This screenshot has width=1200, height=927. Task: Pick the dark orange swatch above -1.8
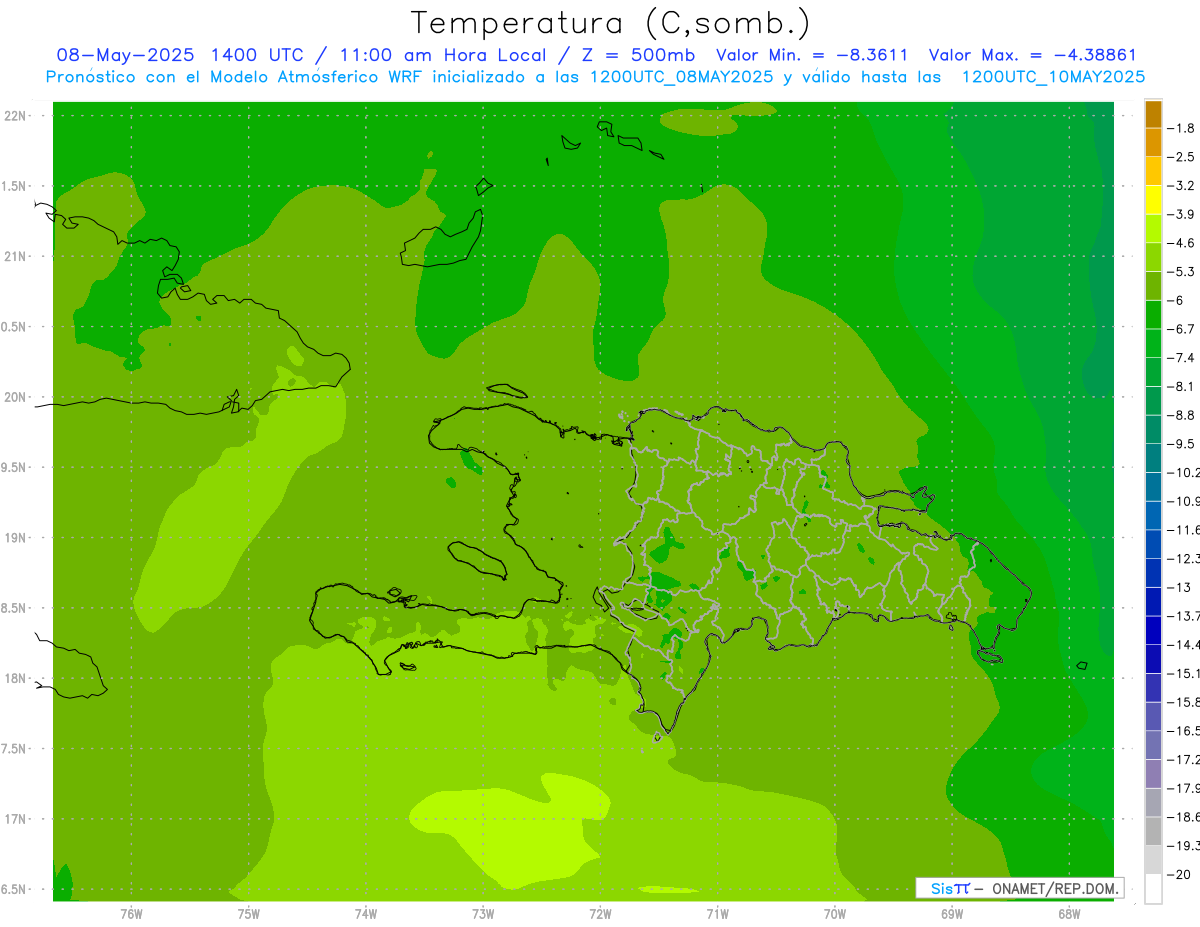point(1153,114)
